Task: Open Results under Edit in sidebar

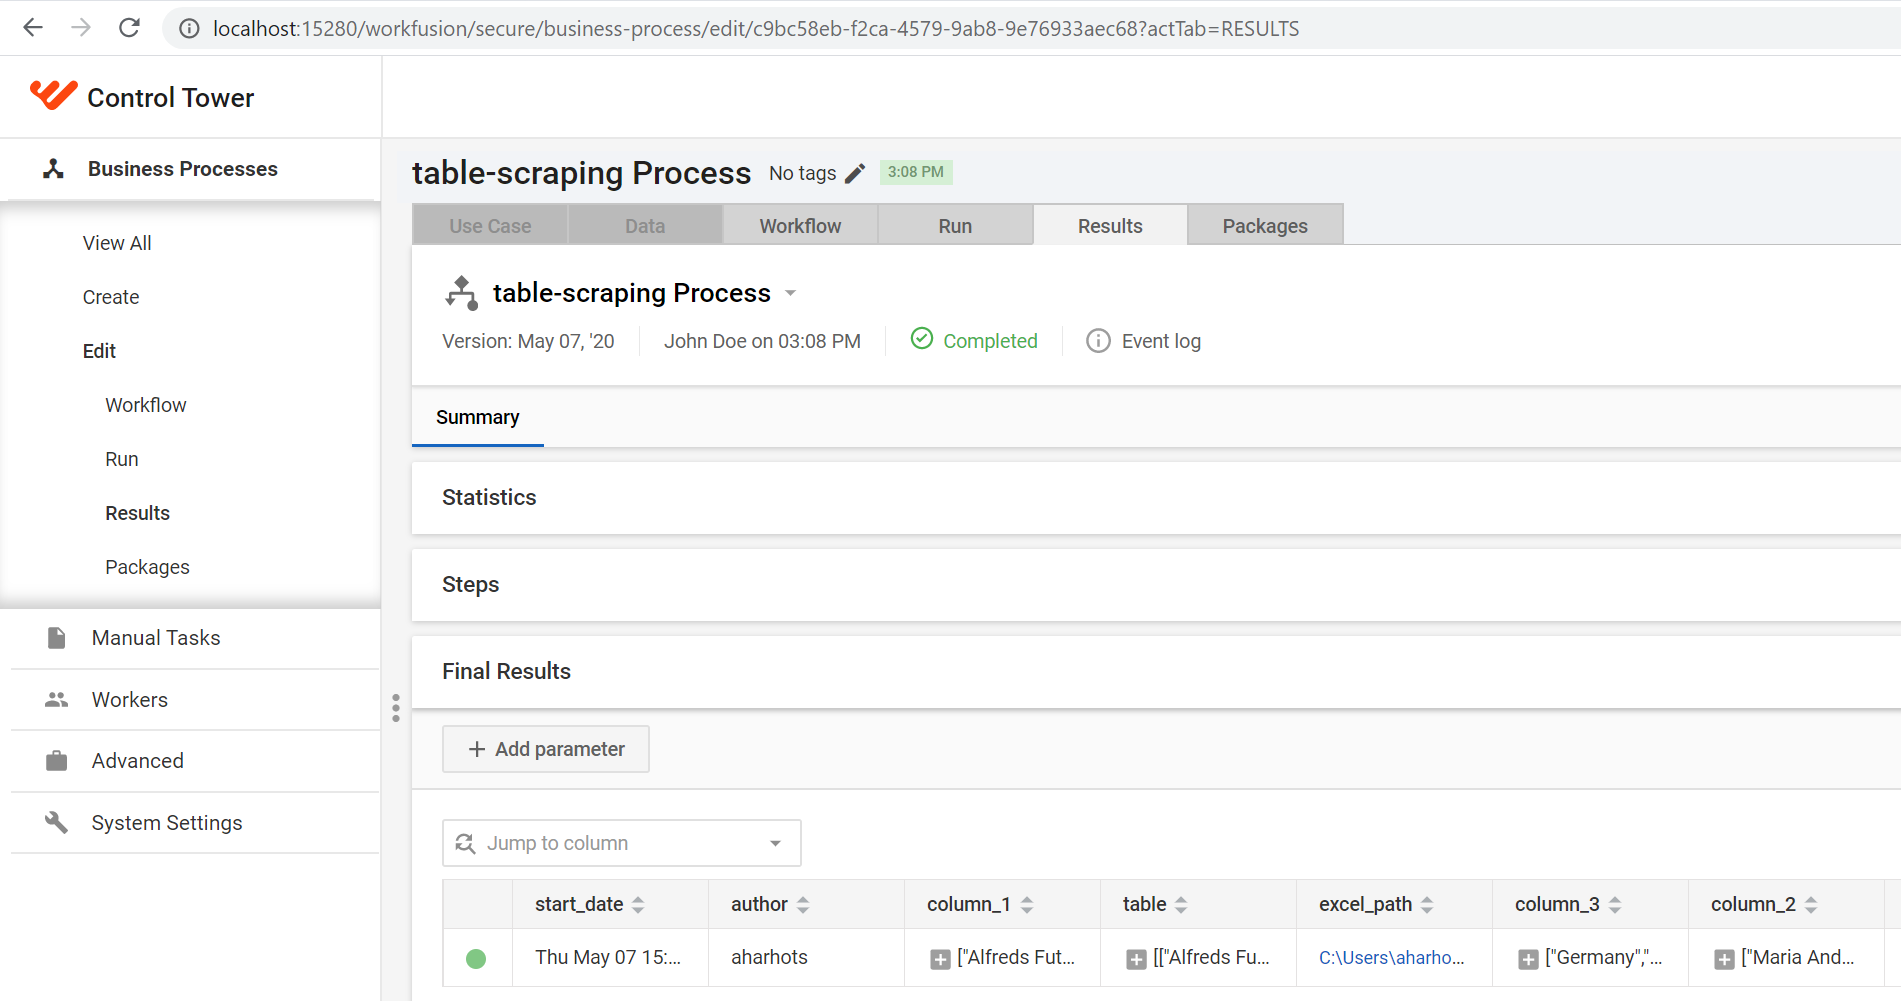Action: (x=138, y=513)
